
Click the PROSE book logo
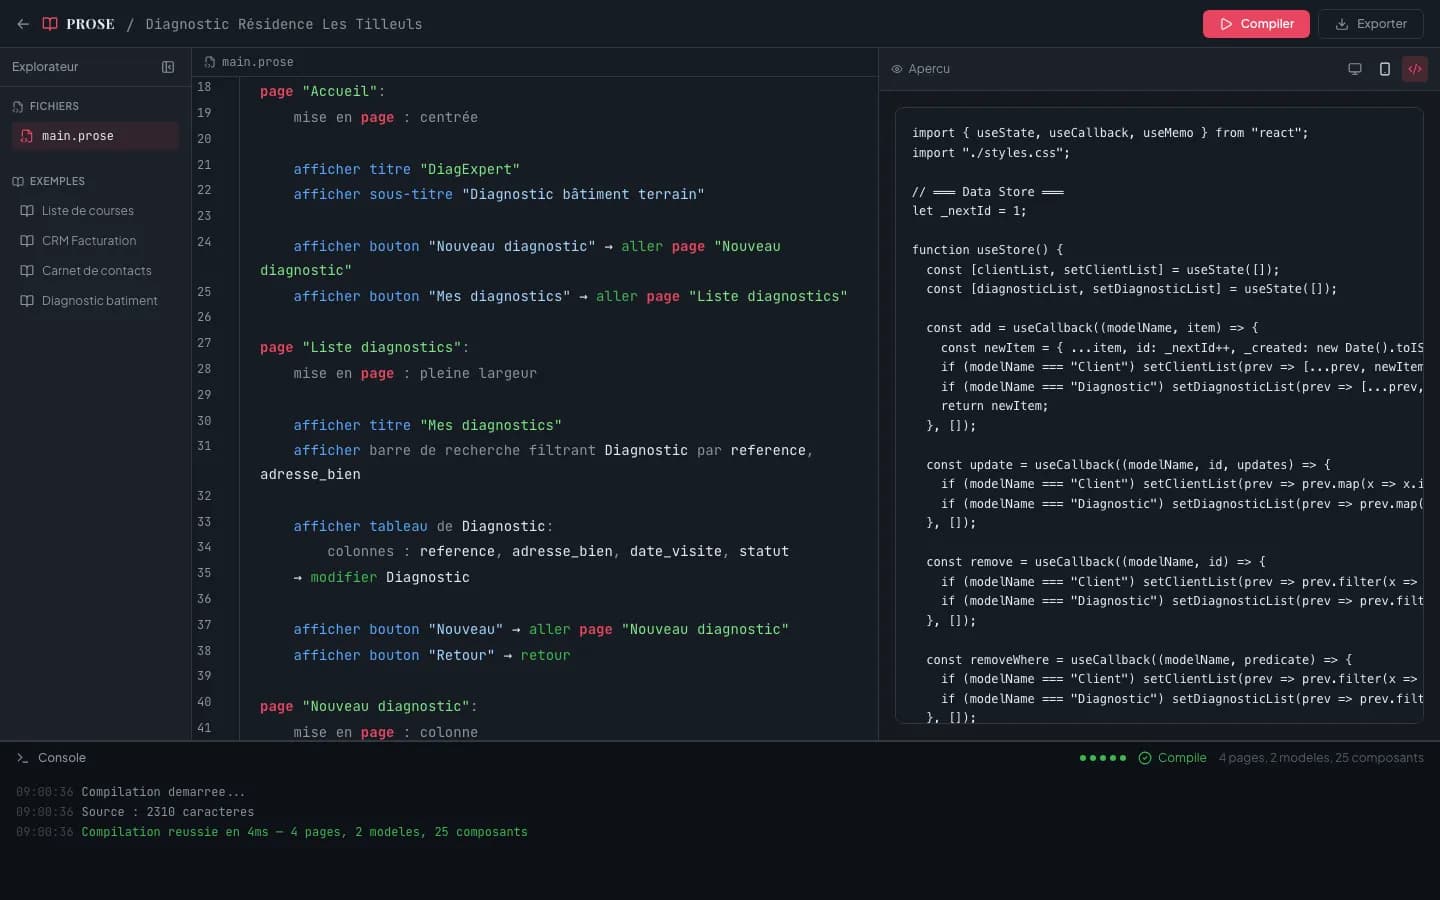coord(50,24)
